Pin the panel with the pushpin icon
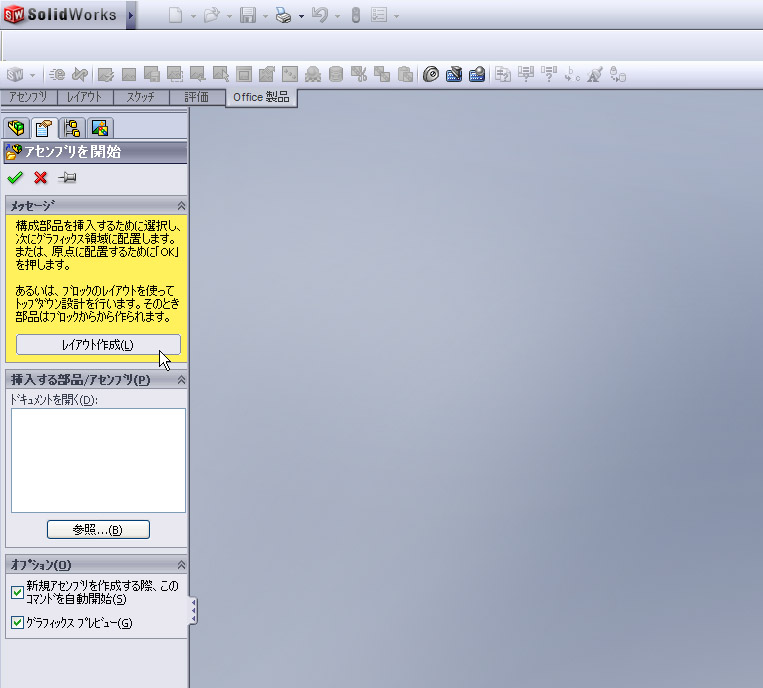The width and height of the screenshot is (763, 688). 67,178
